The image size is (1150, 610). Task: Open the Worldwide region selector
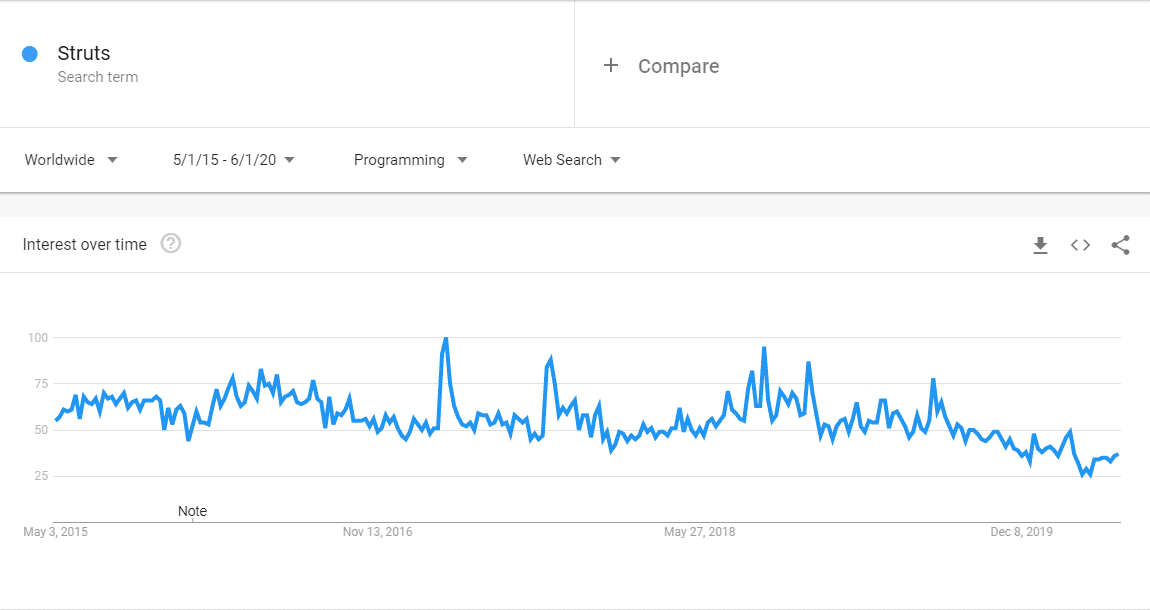[60, 160]
